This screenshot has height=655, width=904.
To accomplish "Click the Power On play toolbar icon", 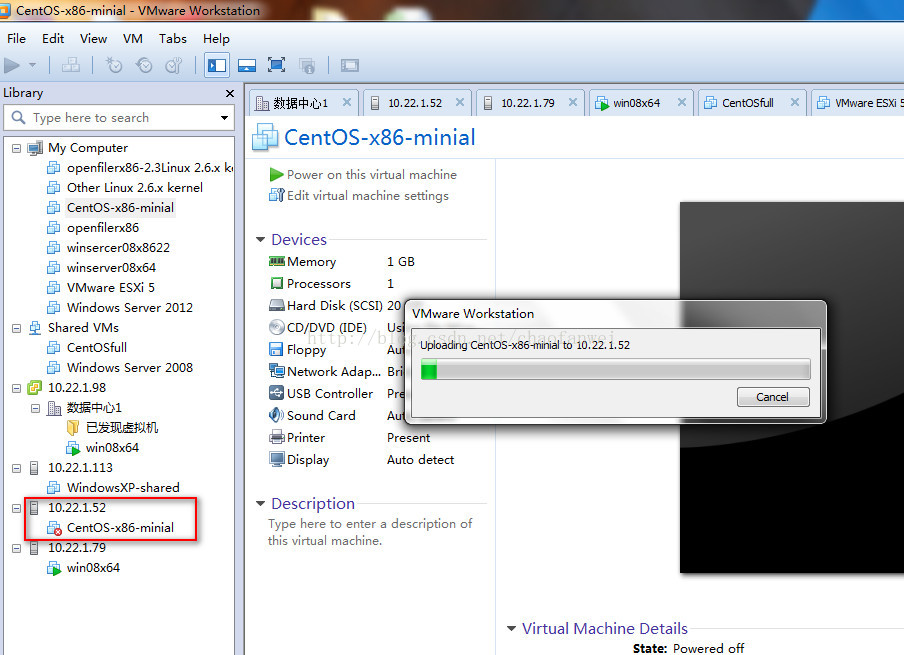I will (x=12, y=66).
